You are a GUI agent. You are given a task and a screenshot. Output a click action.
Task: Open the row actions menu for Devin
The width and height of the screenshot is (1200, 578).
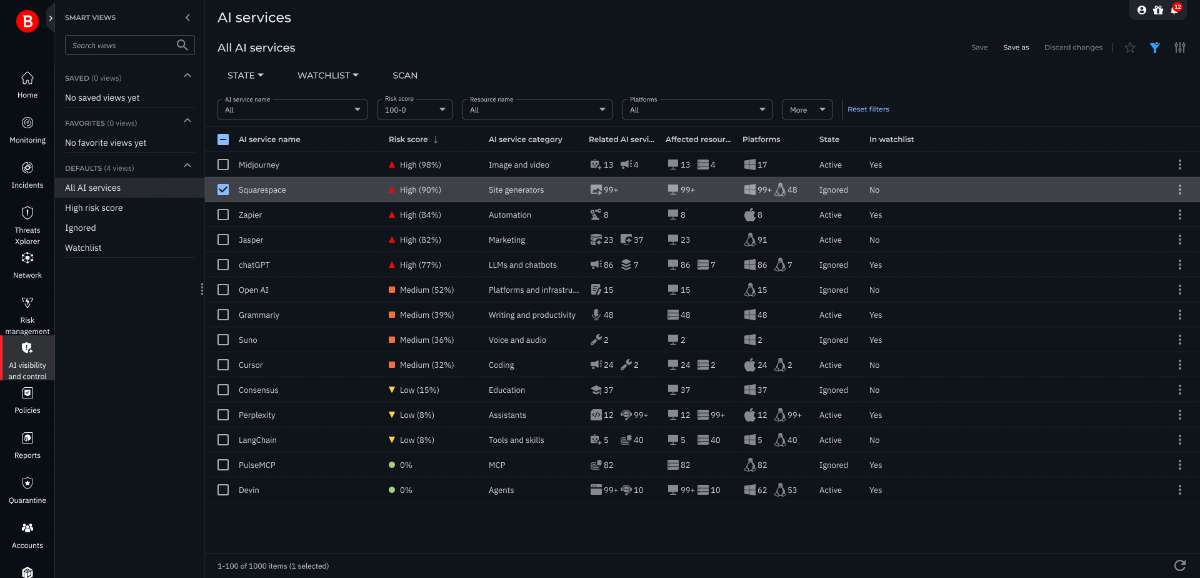coord(1180,490)
